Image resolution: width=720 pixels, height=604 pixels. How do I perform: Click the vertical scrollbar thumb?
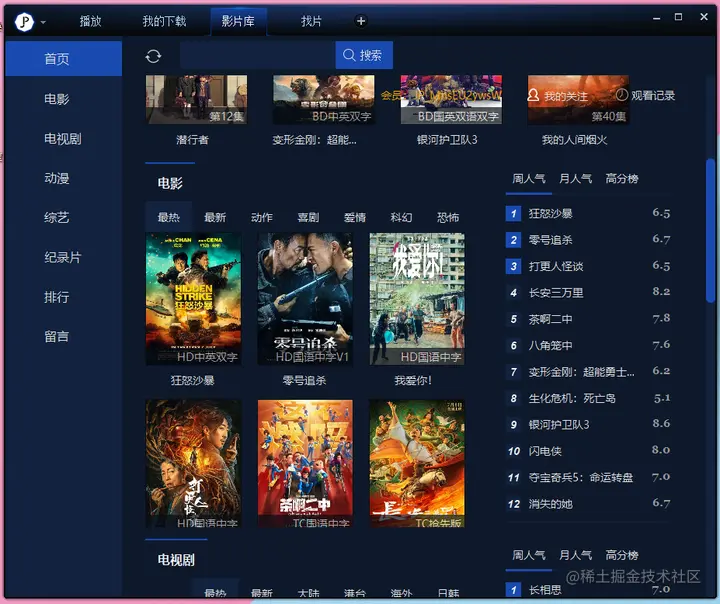click(710, 231)
